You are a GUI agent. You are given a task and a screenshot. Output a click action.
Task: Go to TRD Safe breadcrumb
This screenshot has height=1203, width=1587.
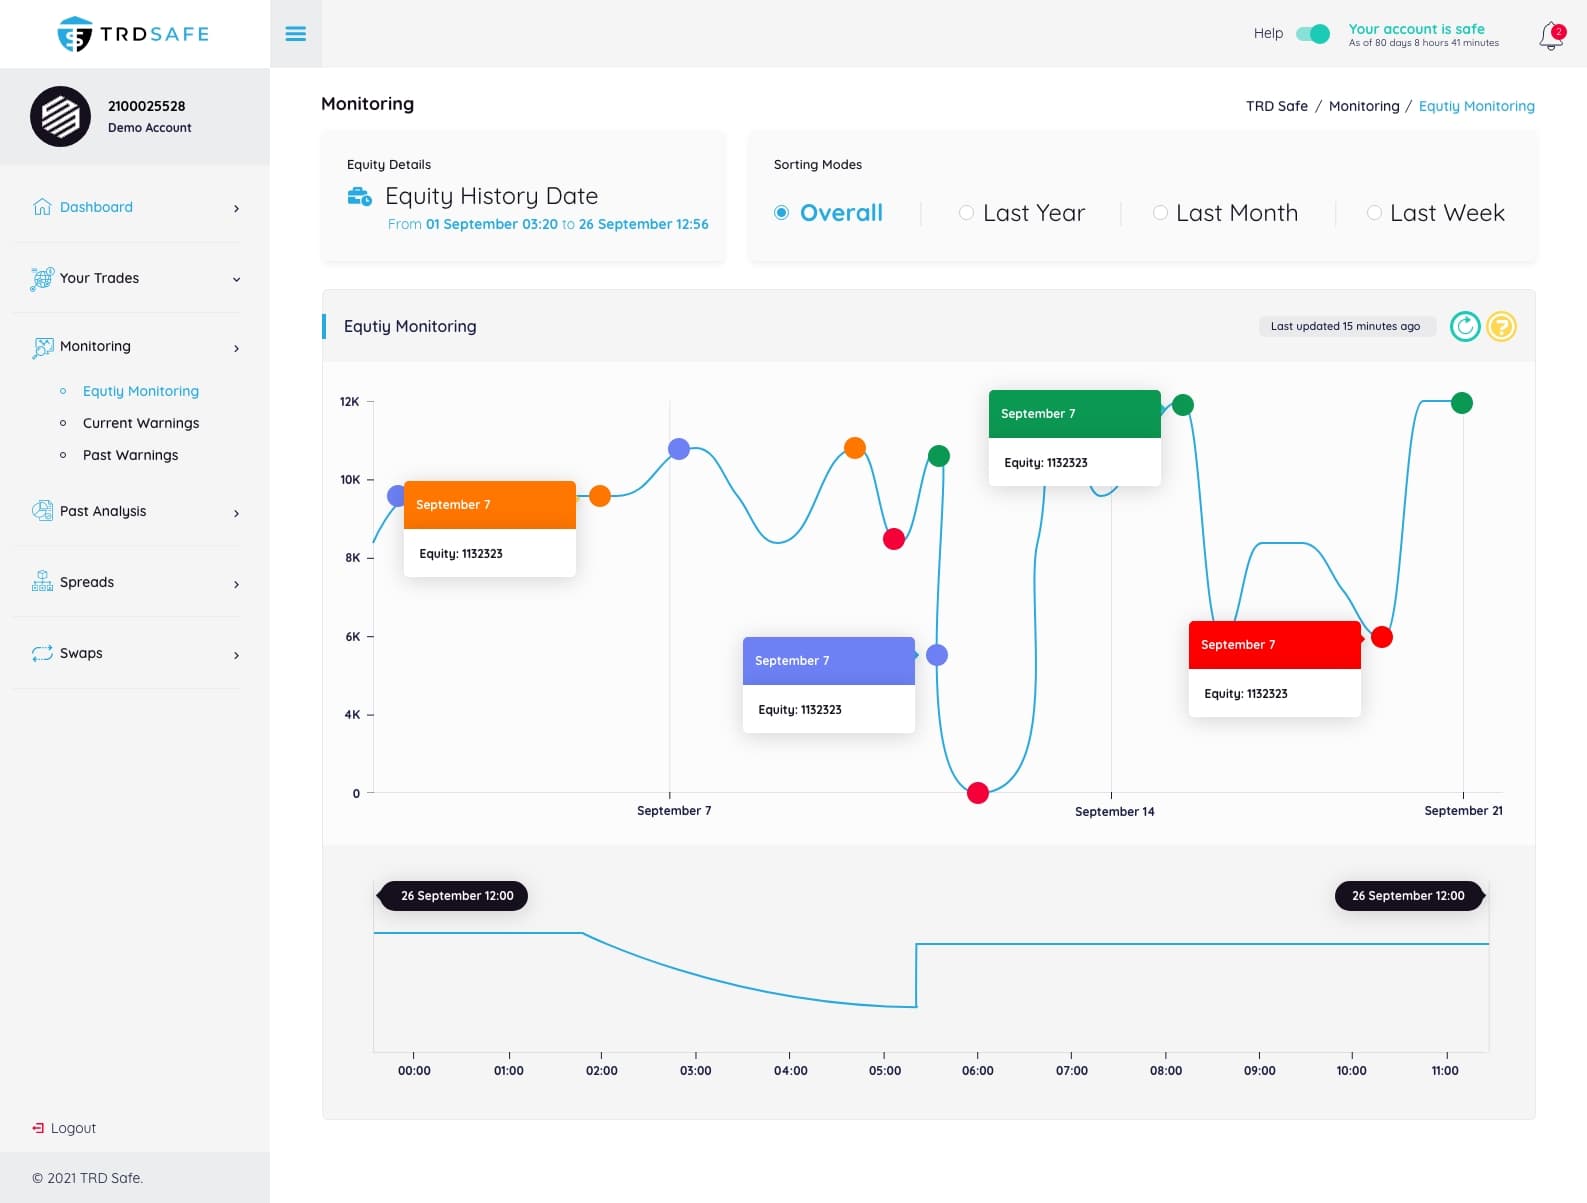[x=1276, y=106]
